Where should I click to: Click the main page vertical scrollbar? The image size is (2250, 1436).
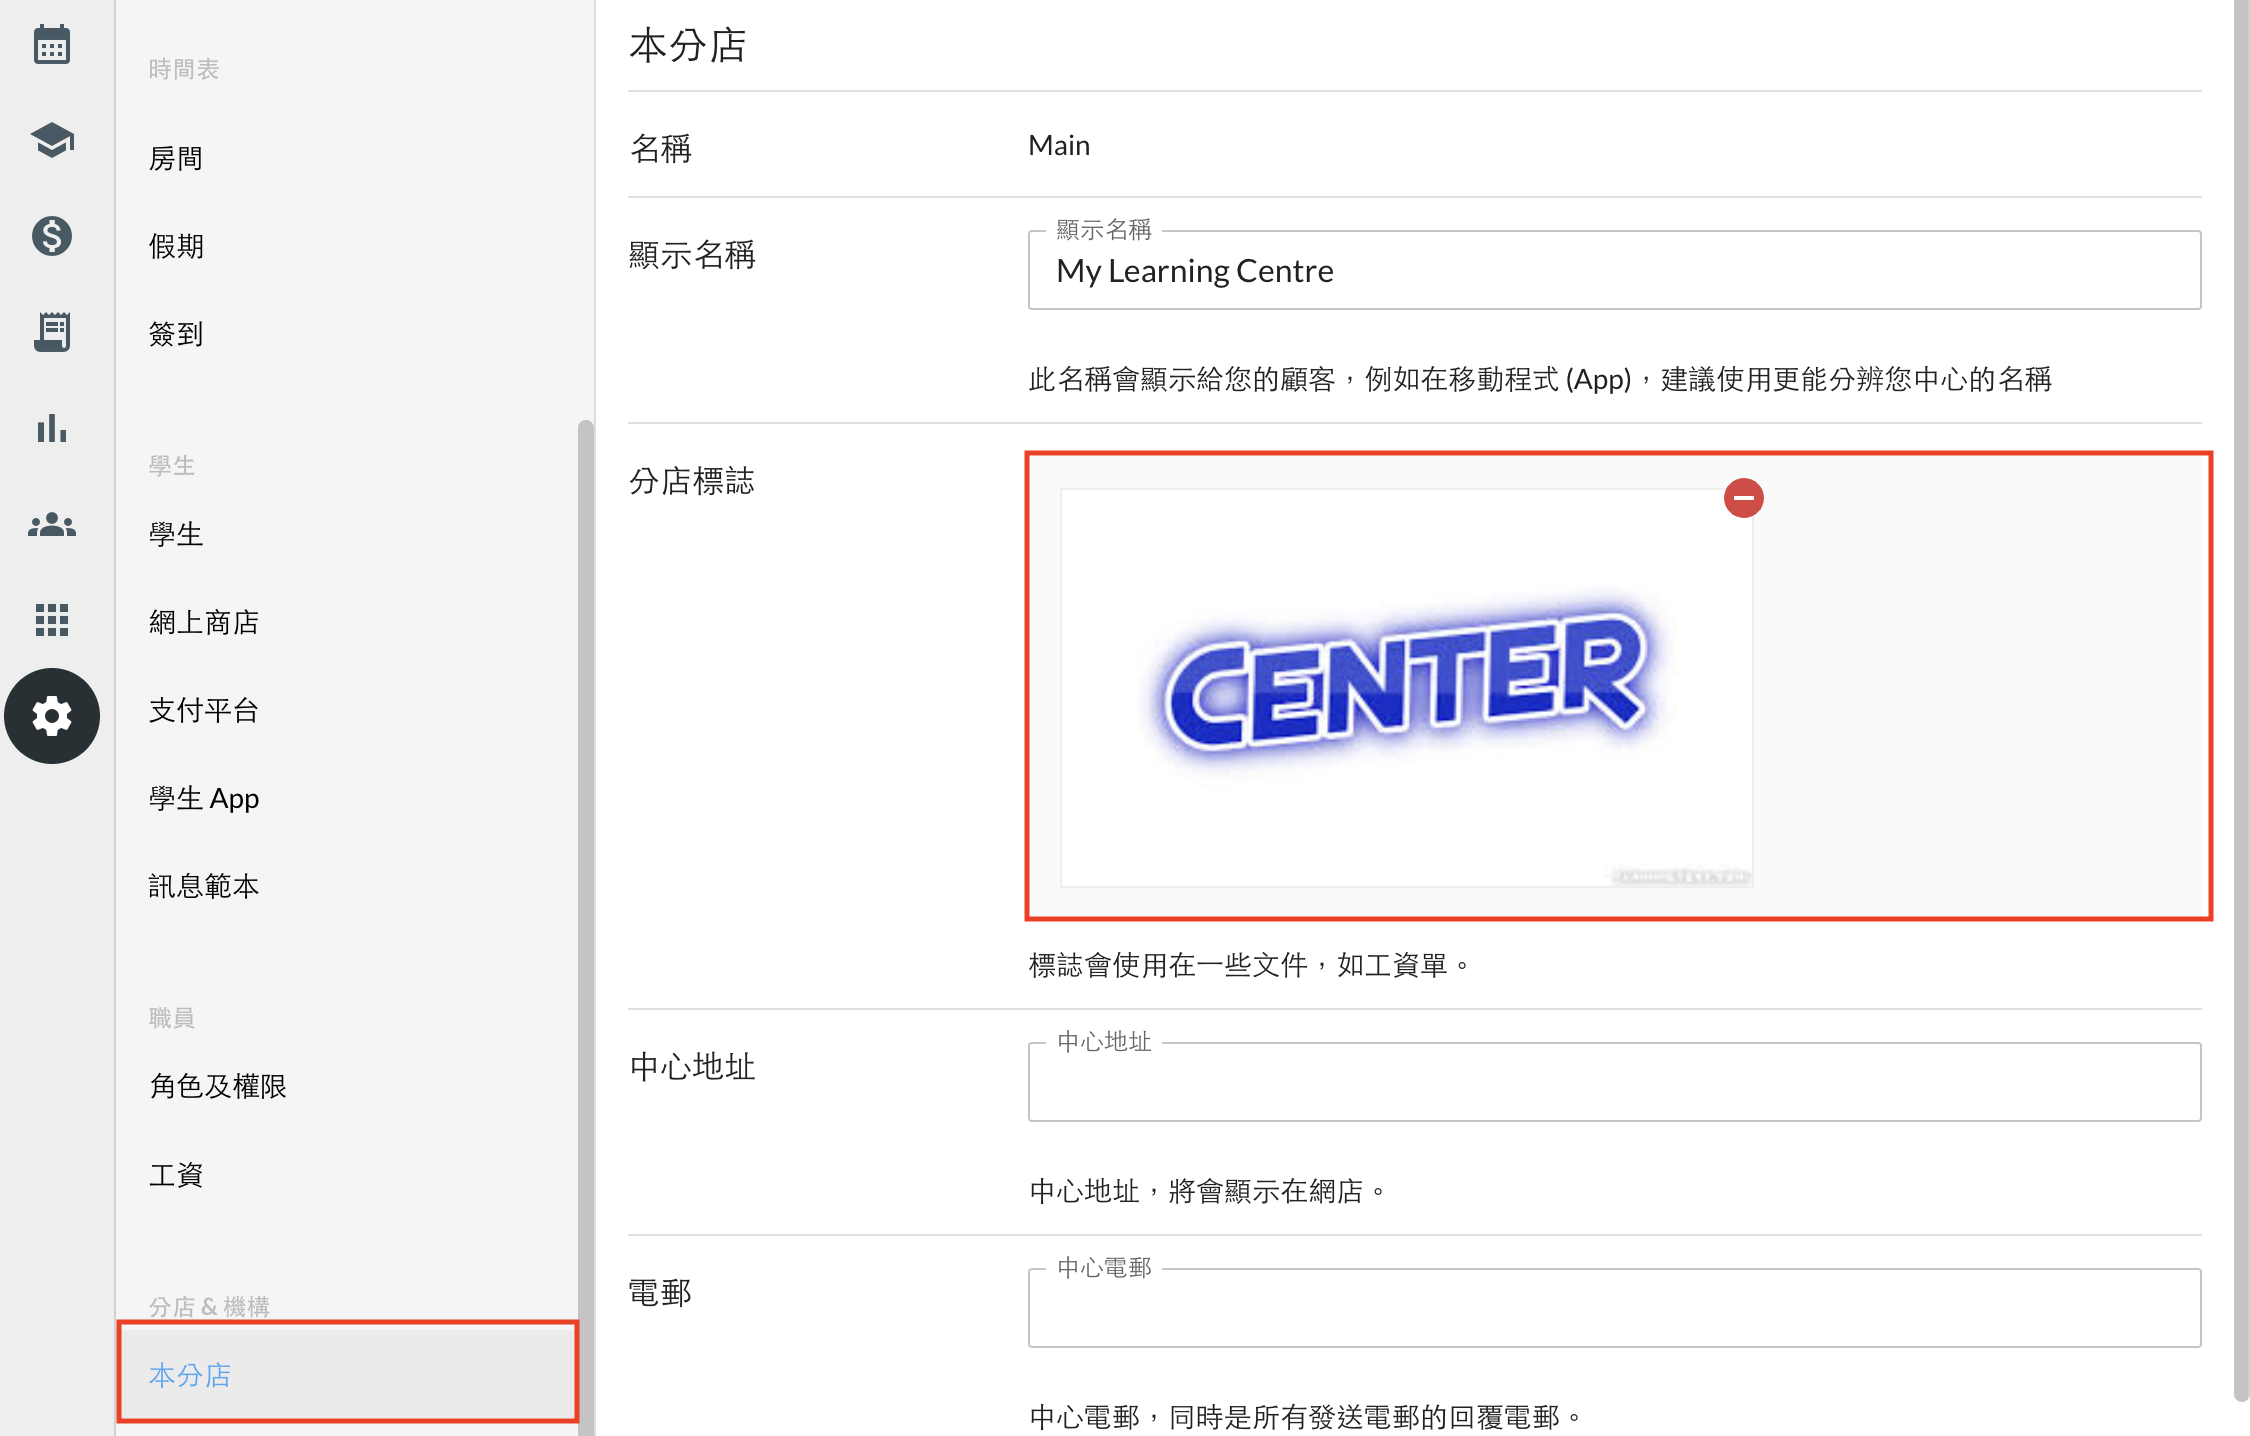2241,700
